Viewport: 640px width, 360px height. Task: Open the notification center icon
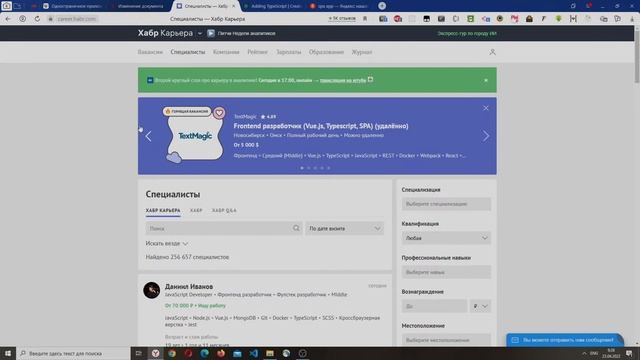click(x=629, y=353)
